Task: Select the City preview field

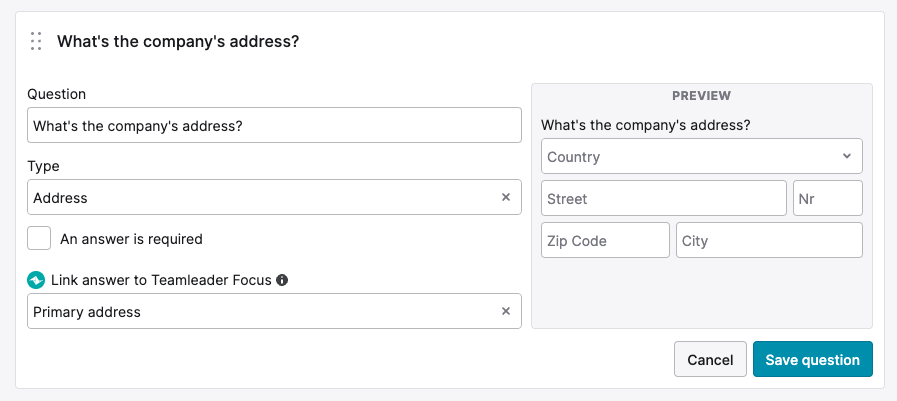Action: coord(769,240)
